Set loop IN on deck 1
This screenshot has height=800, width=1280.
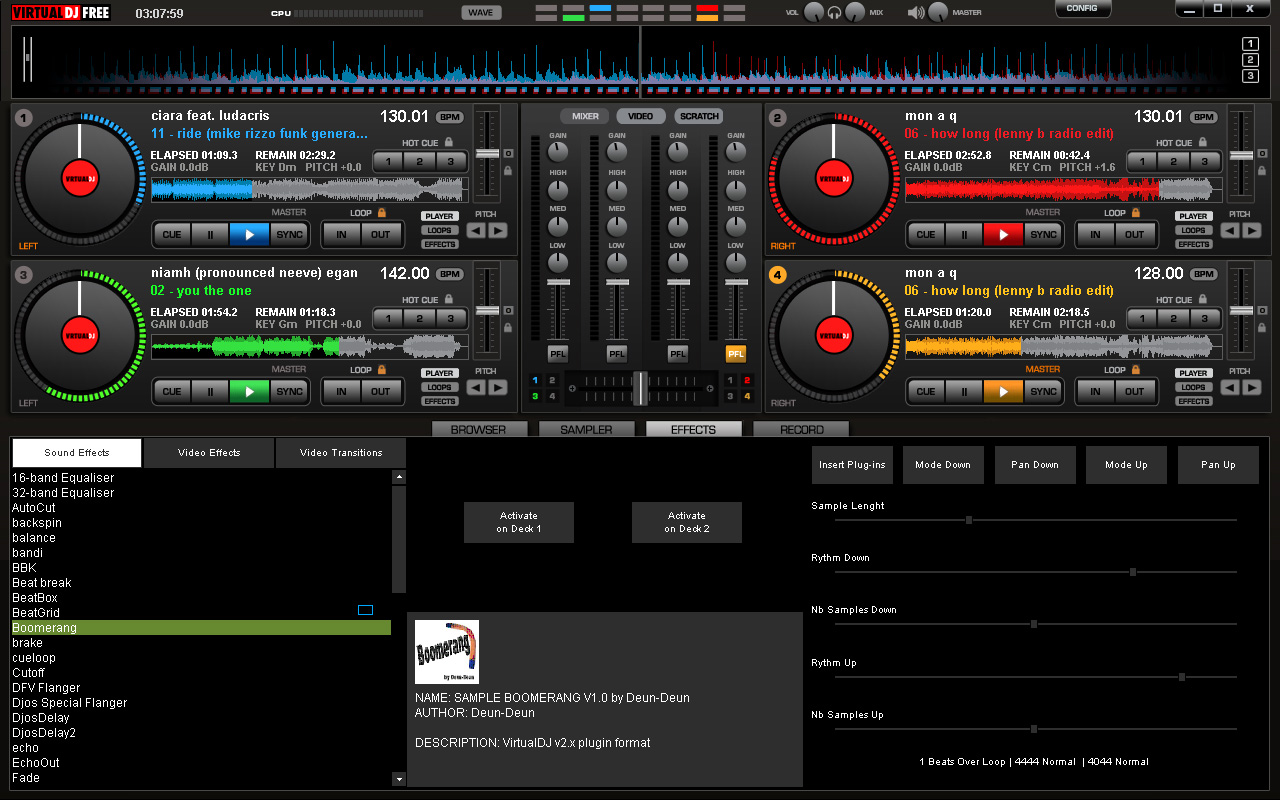point(341,235)
